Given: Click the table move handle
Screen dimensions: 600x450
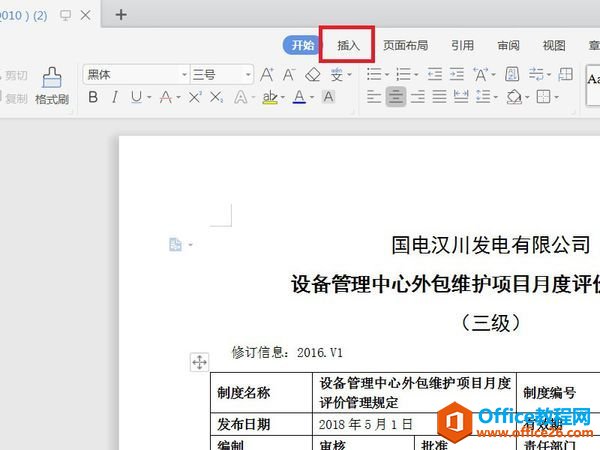Looking at the screenshot, I should [199, 362].
